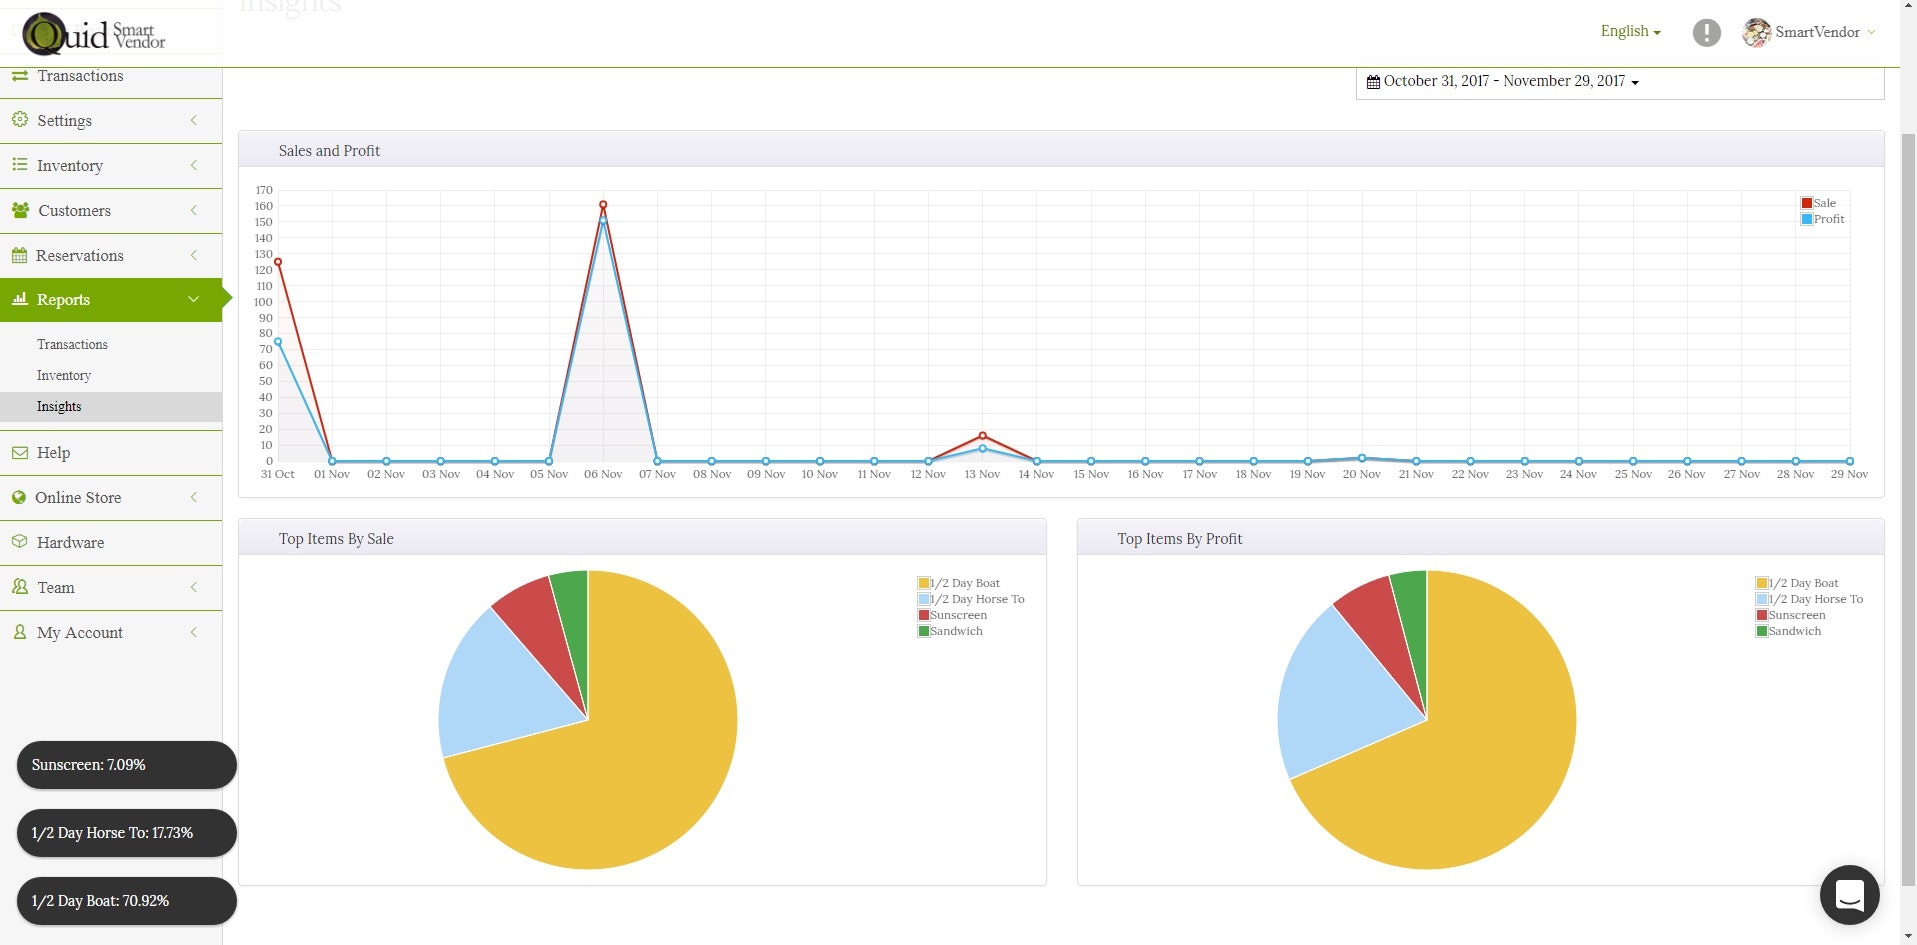Expand the My Account section
Viewport: 1917px width, 945px height.
[x=80, y=632]
